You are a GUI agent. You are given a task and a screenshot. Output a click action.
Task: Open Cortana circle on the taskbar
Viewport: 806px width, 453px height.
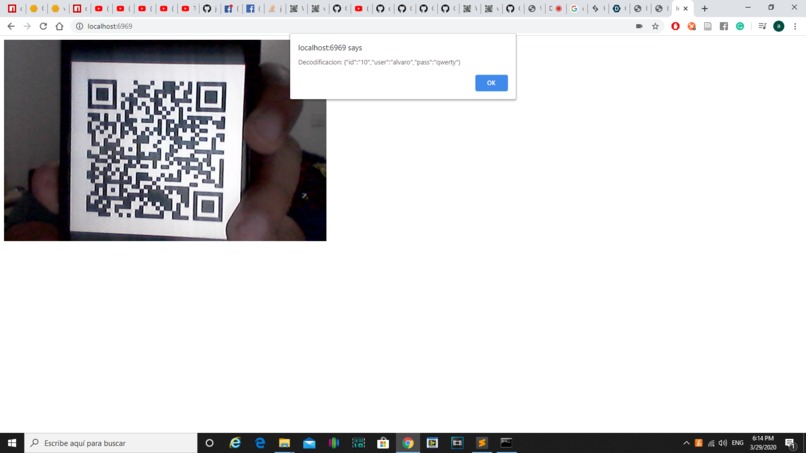tap(209, 443)
